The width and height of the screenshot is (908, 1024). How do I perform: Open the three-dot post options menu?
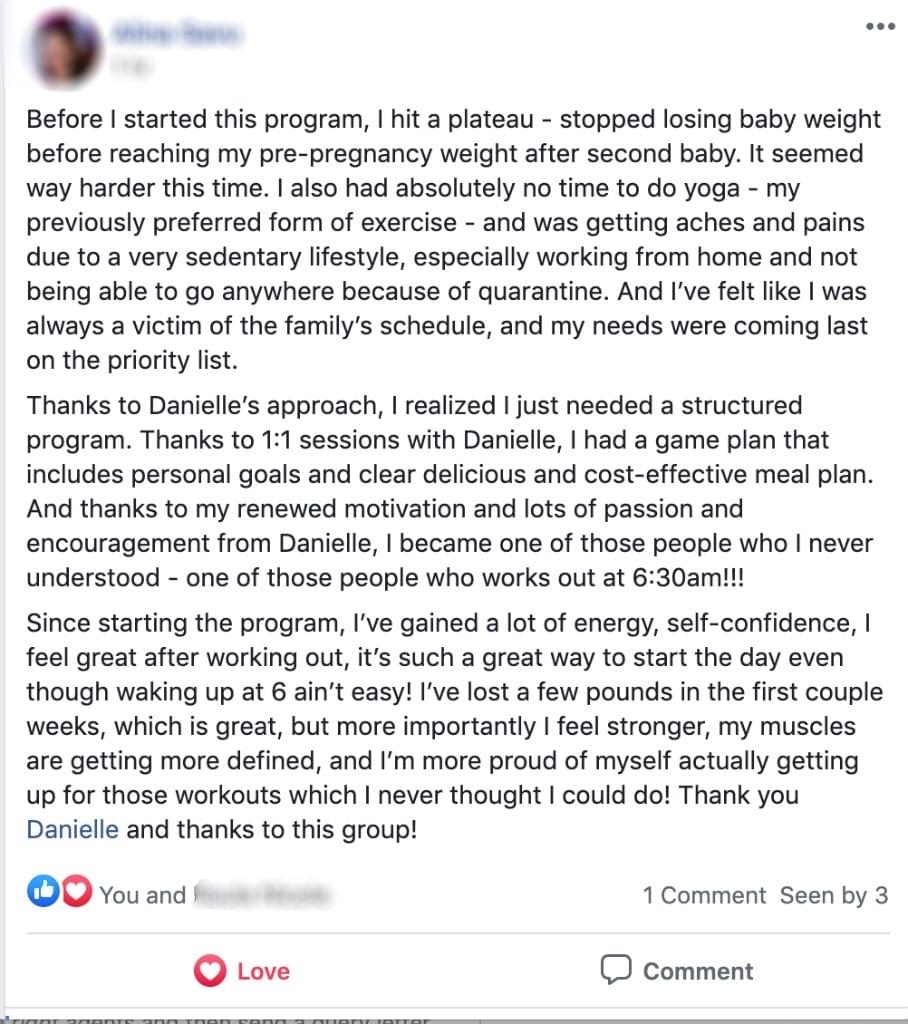(880, 27)
